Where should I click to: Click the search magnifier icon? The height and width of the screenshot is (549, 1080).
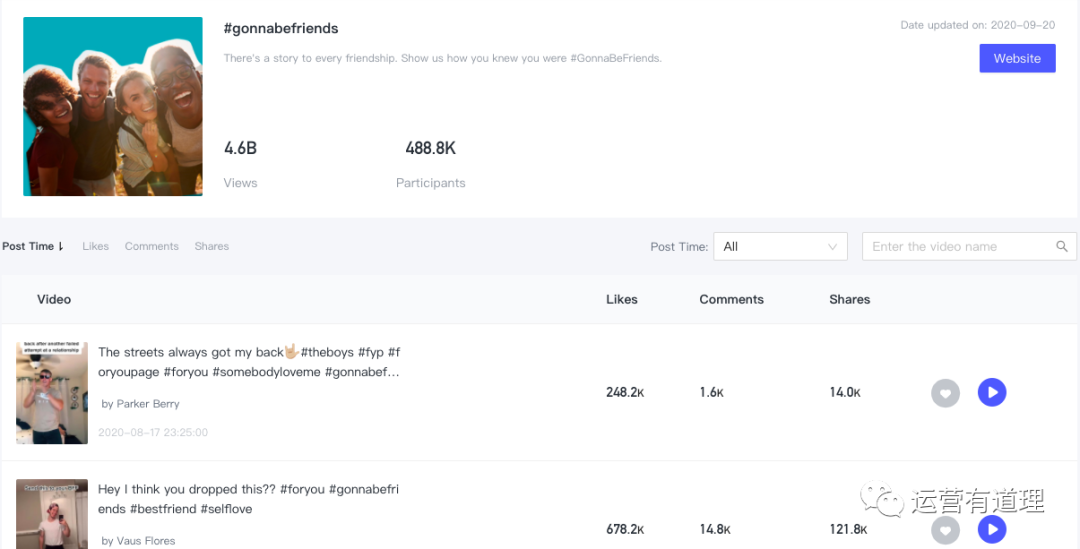(1061, 247)
